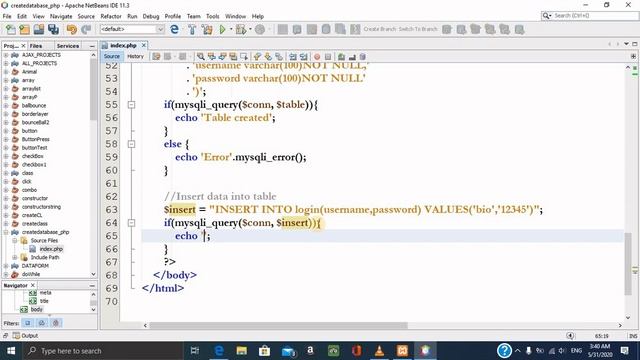The width and height of the screenshot is (640, 360).
Task: Click the editor horizontal scrollbar thumb
Action: [x=278, y=325]
